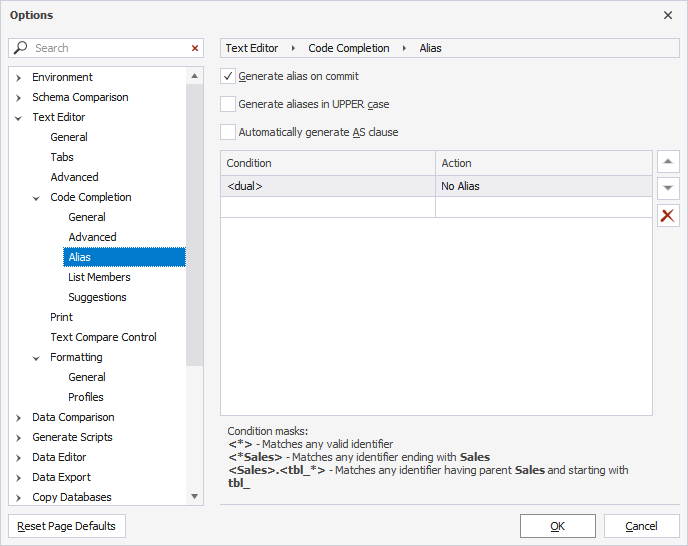The height and width of the screenshot is (546, 688).
Task: Open Advanced under Code Completion
Action: [x=92, y=237]
